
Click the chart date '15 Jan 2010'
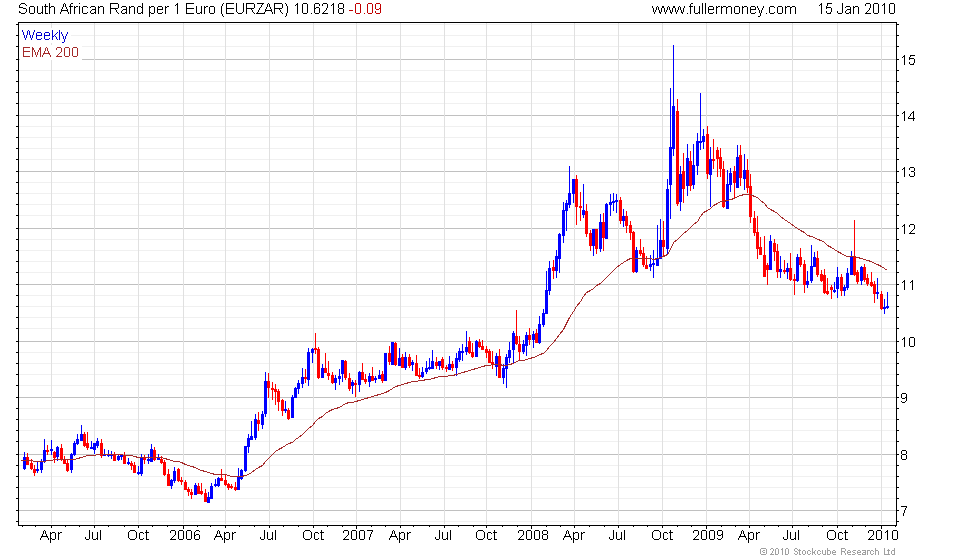[x=856, y=9]
